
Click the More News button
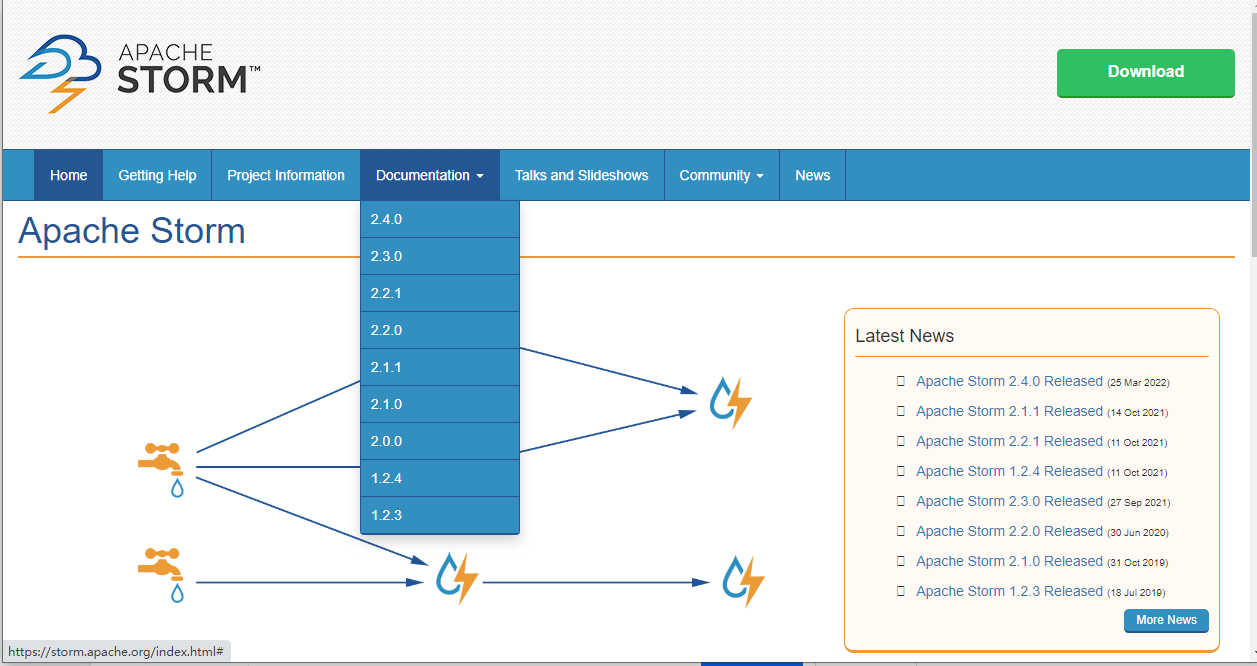1166,620
